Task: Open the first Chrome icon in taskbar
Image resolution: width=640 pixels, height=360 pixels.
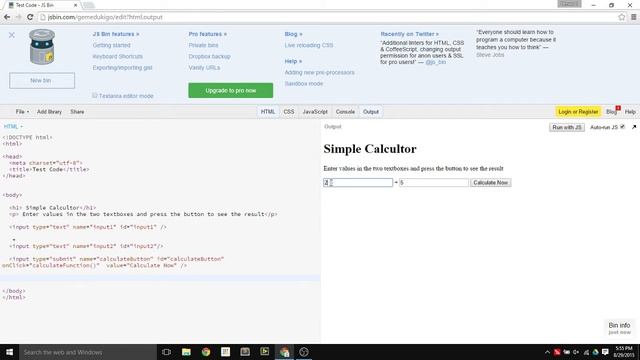Action: 206,352
